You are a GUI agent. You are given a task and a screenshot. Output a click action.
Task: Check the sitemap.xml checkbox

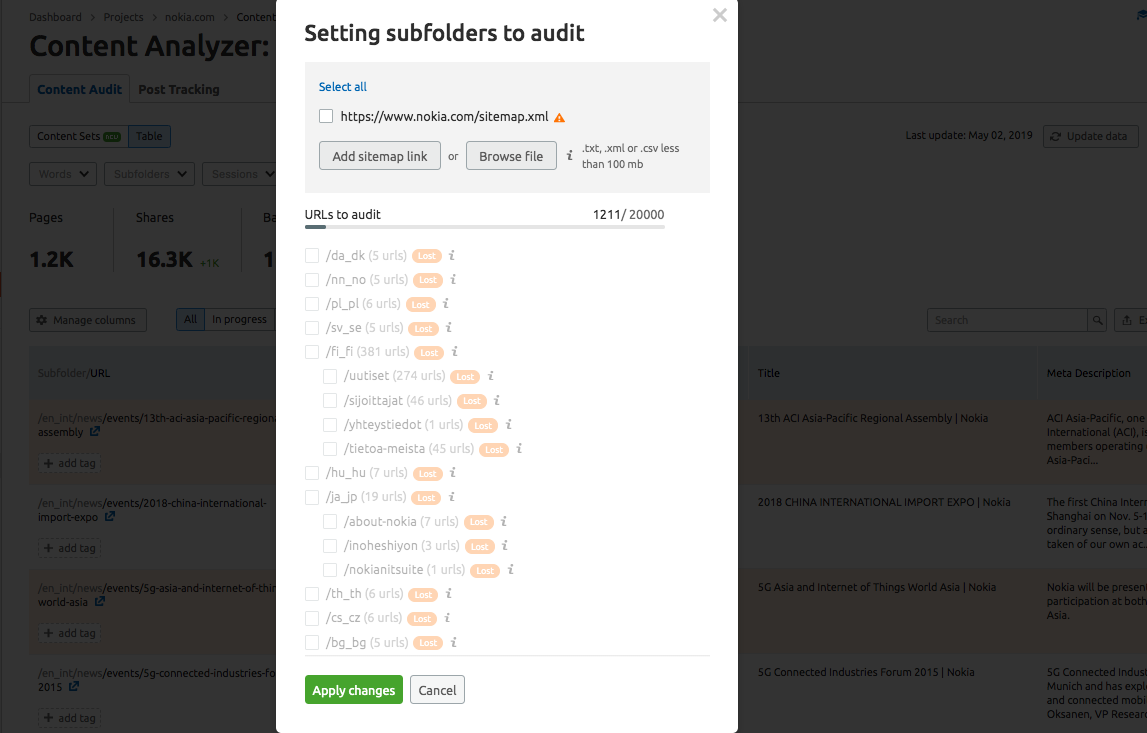pos(326,116)
